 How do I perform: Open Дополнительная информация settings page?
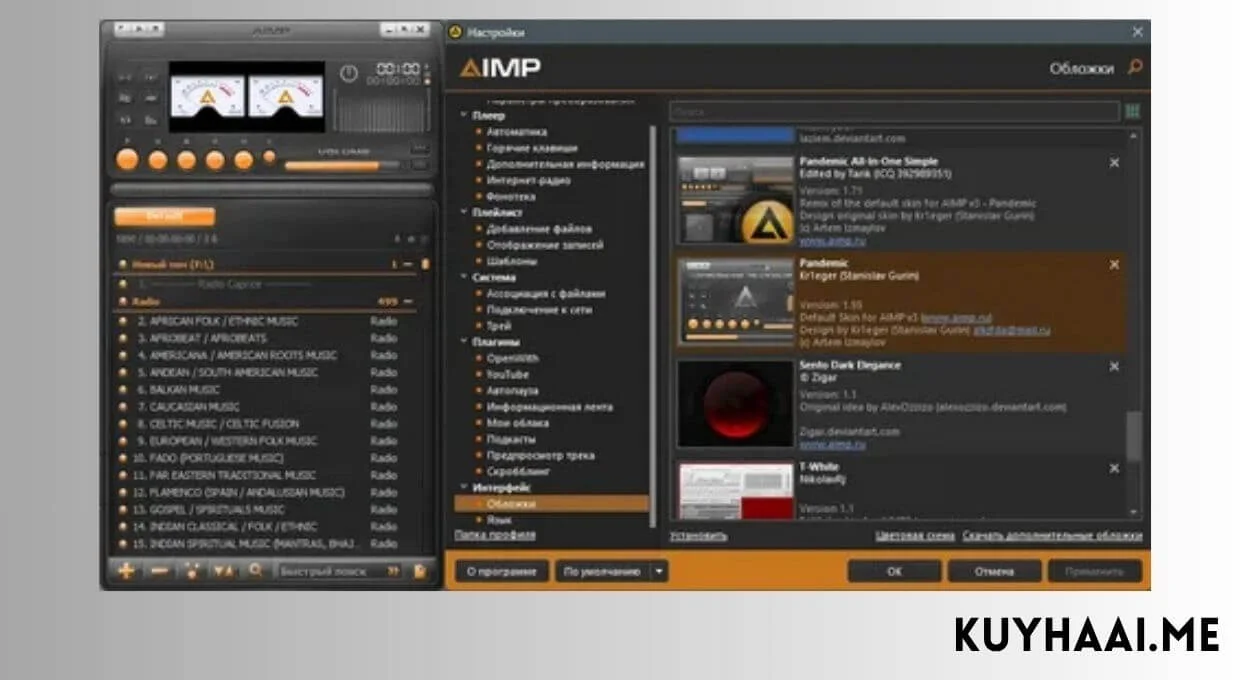point(565,164)
